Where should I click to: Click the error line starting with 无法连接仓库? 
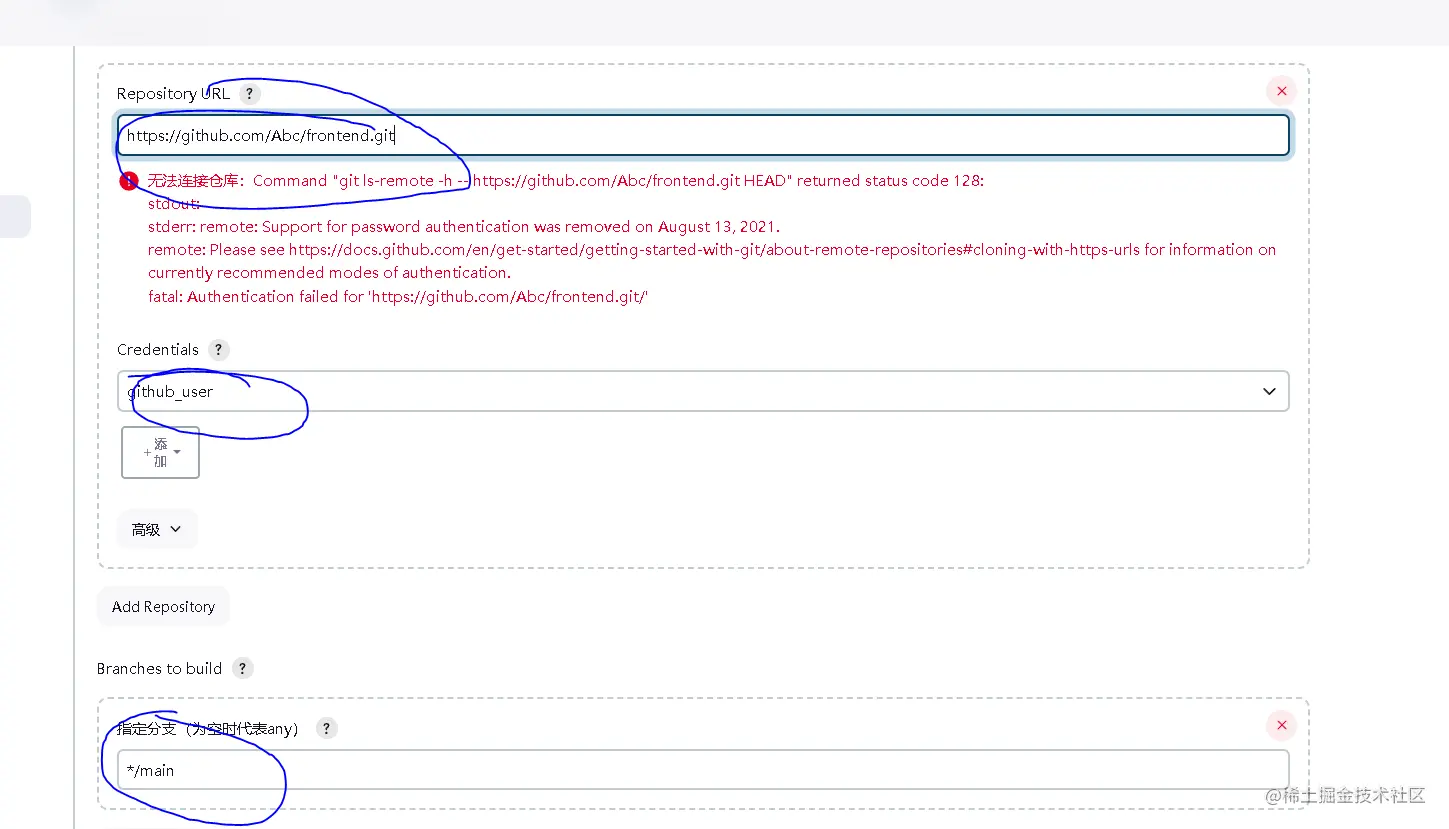[566, 181]
